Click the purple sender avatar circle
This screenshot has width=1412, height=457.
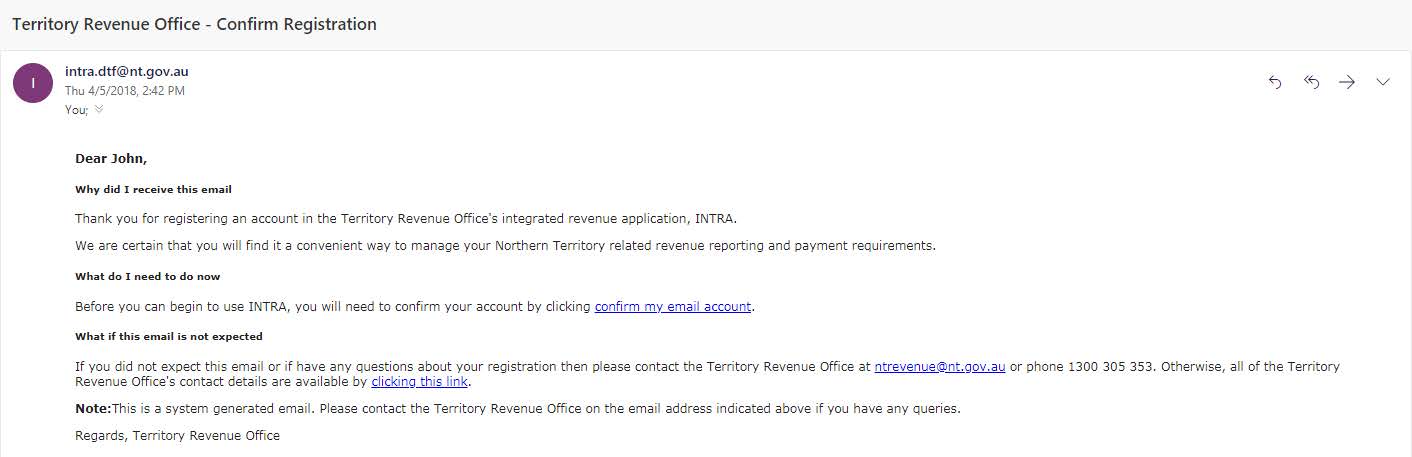pyautogui.click(x=33, y=82)
